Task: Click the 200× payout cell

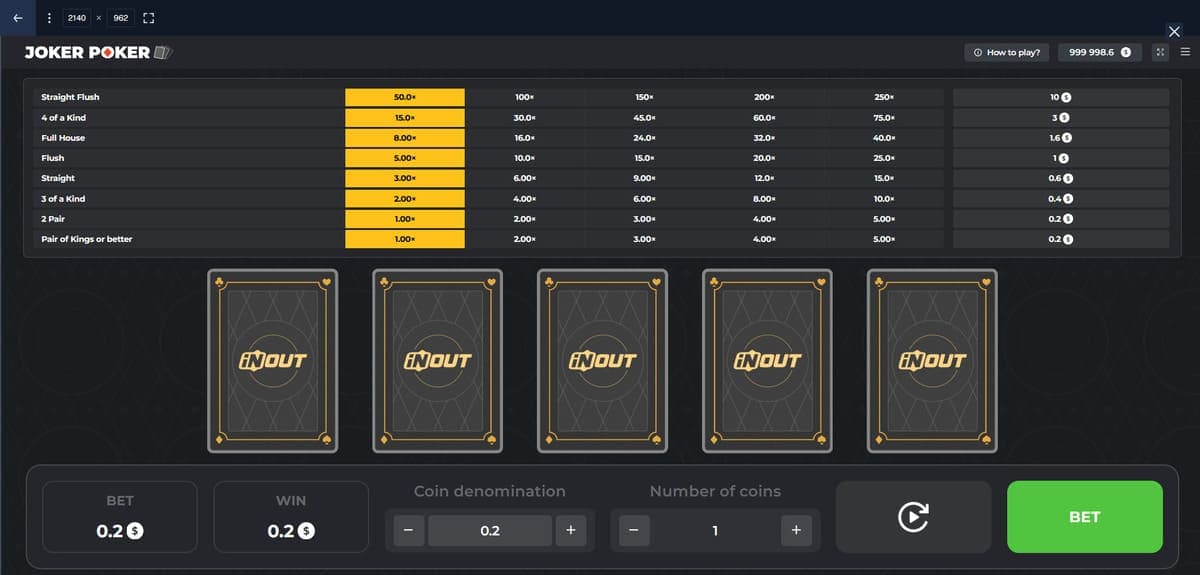Action: (x=764, y=97)
